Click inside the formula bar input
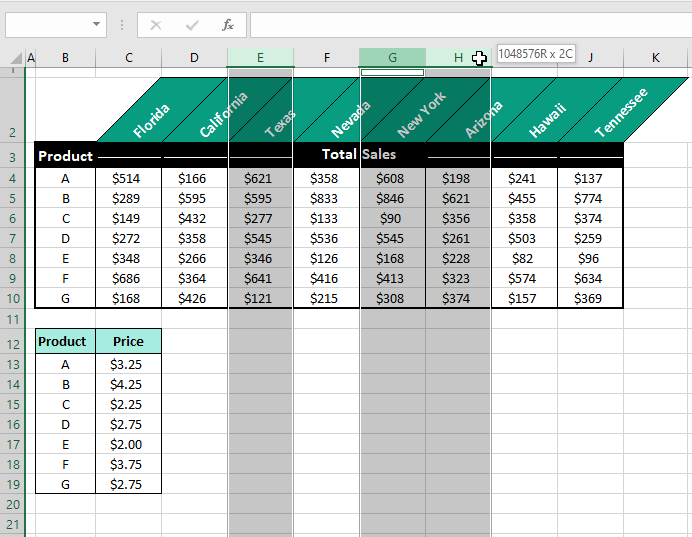The height and width of the screenshot is (537, 692). pyautogui.click(x=471, y=25)
